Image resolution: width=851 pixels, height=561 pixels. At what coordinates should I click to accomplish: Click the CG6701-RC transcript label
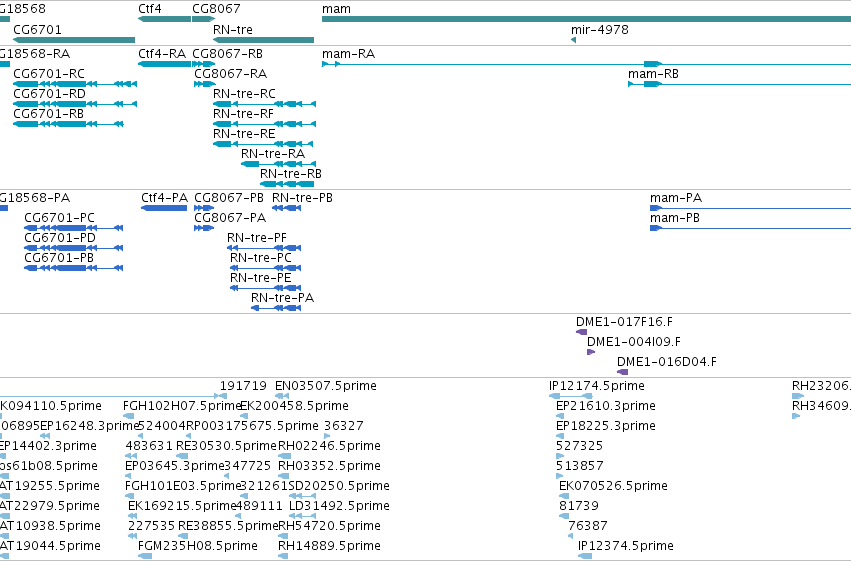pyautogui.click(x=49, y=74)
